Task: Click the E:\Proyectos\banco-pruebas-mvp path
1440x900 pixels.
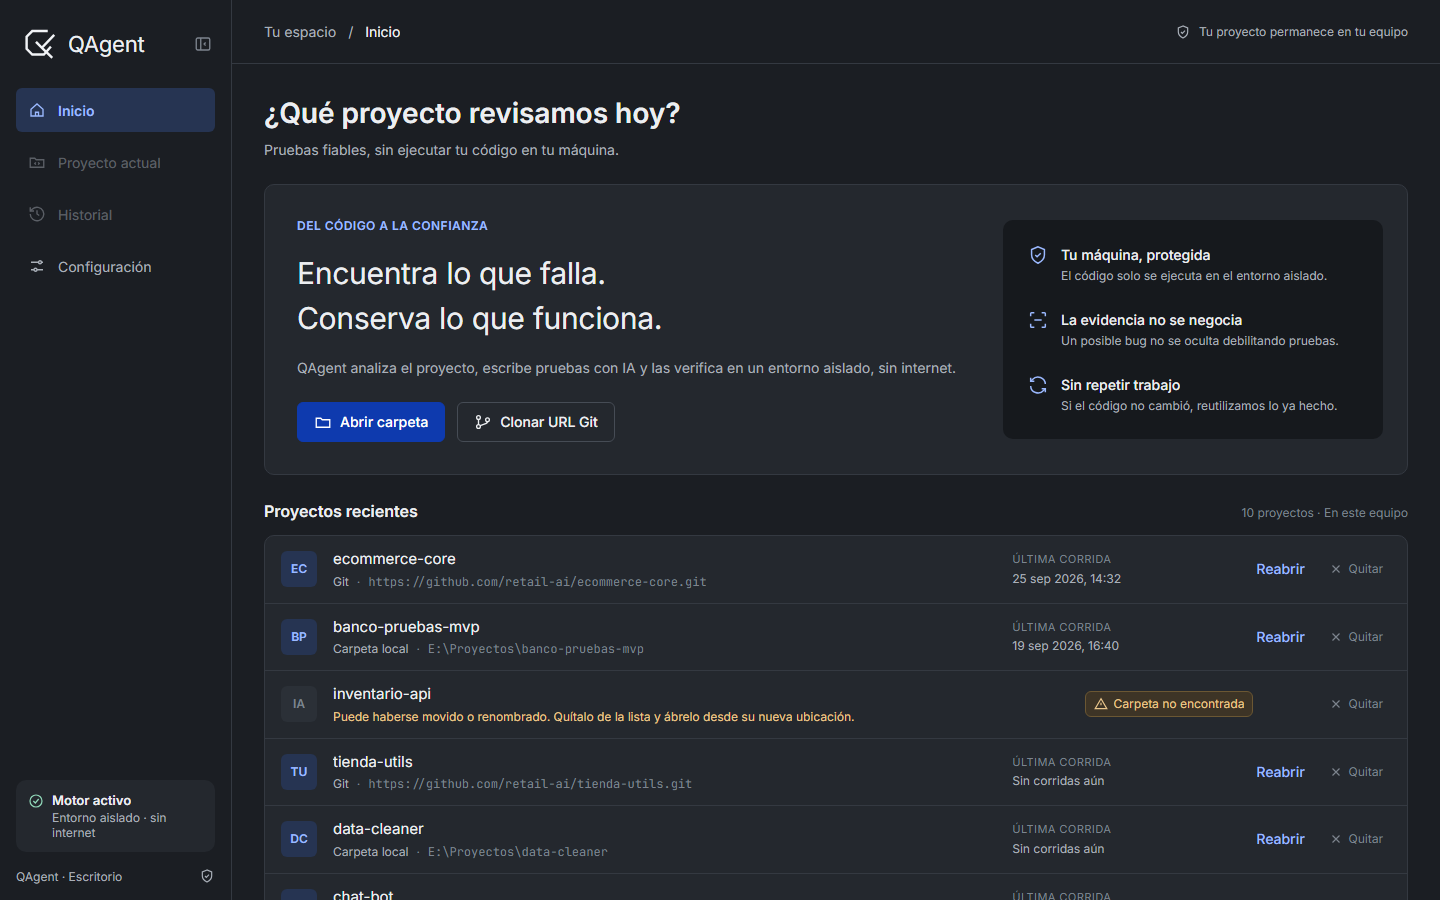Action: coord(536,649)
